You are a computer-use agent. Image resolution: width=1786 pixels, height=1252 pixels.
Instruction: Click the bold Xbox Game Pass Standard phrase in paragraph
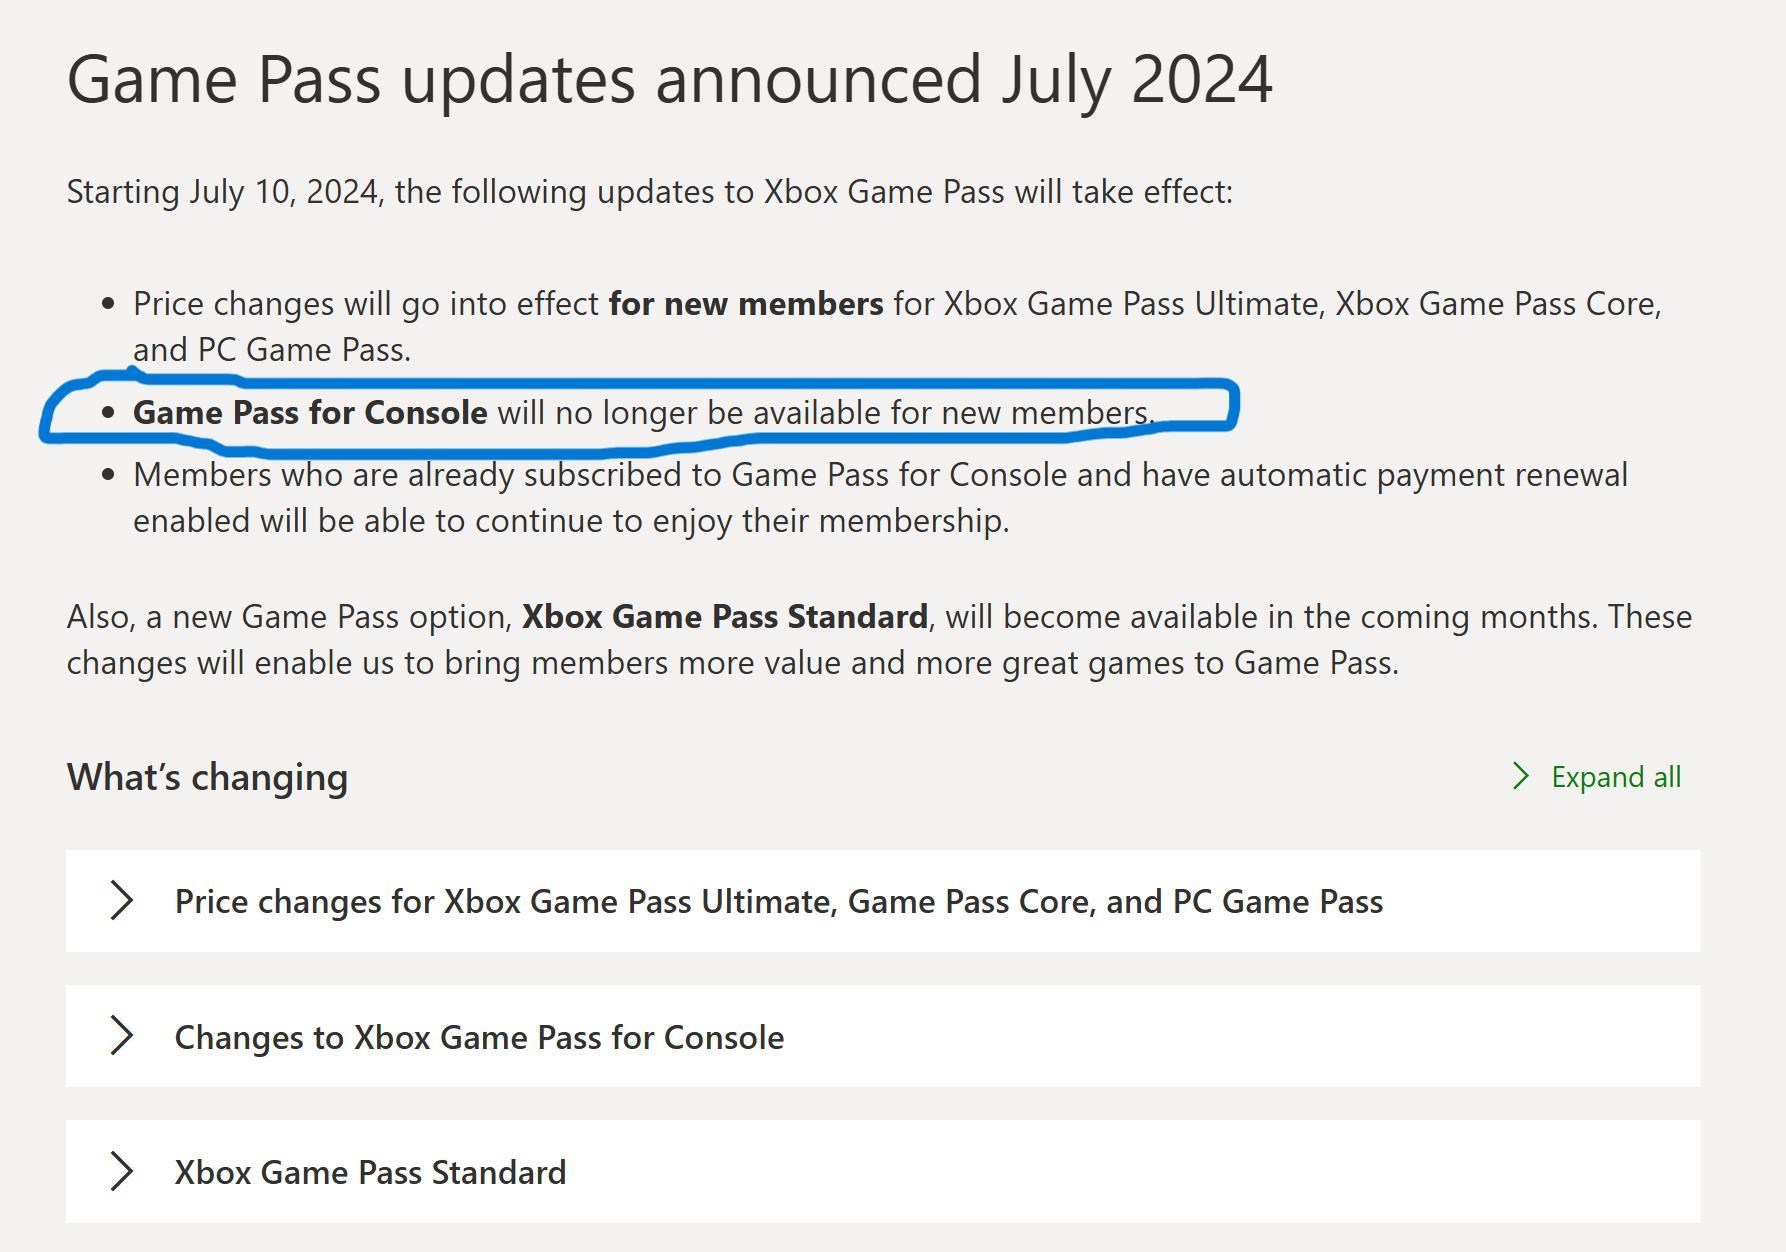tap(724, 616)
